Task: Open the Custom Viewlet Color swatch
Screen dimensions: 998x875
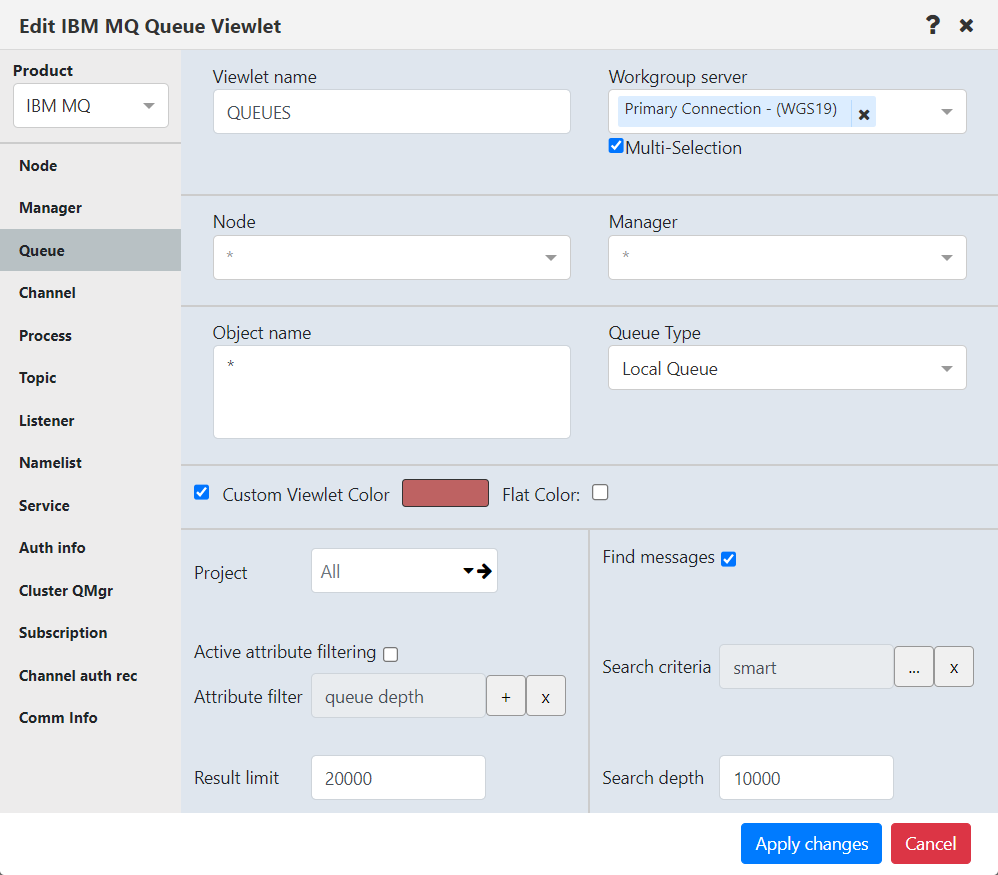Action: click(x=446, y=493)
